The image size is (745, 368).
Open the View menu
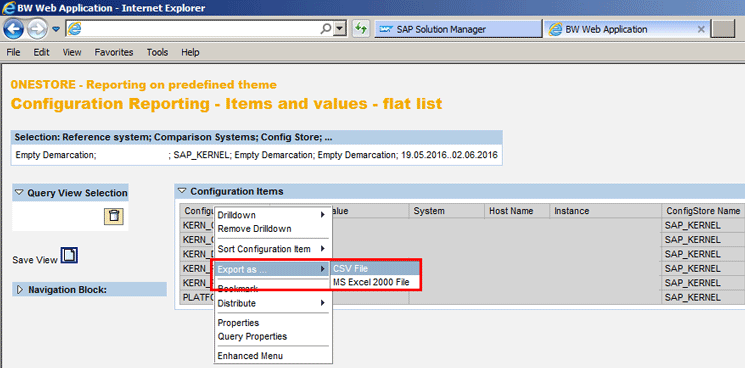pos(72,52)
